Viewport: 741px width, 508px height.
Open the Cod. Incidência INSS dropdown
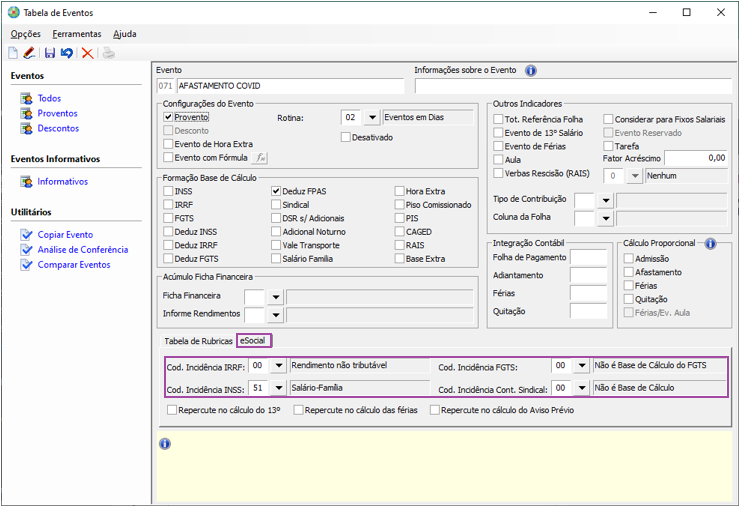[x=279, y=388]
